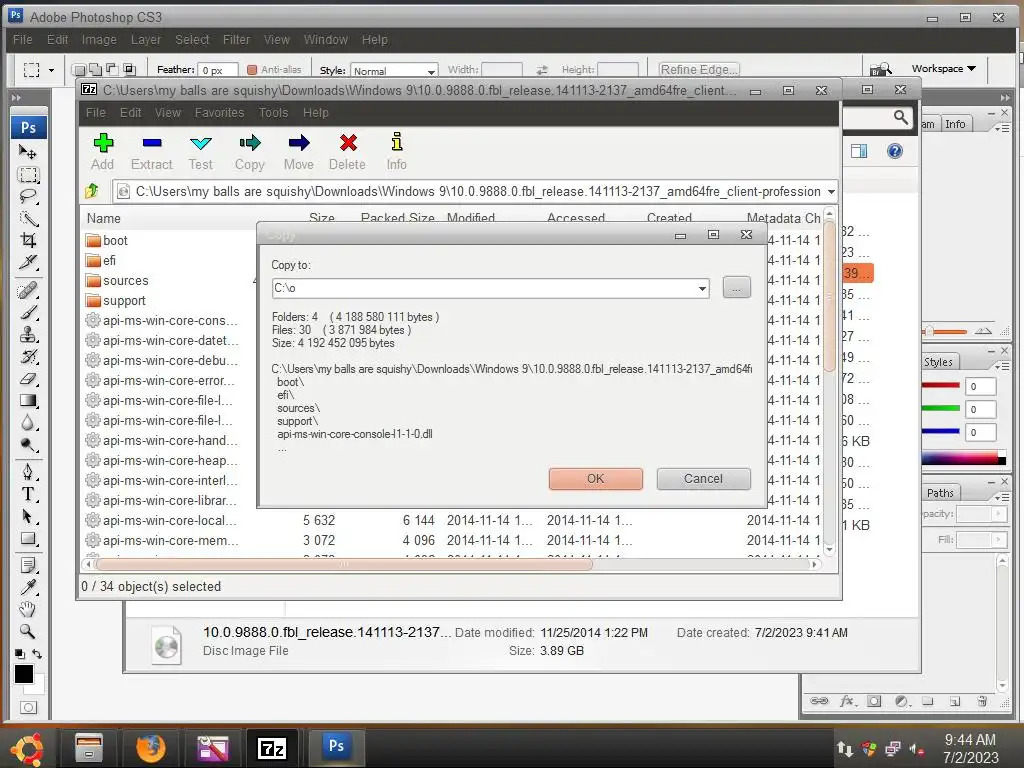Open the Workspace dropdown
Screen dimensions: 1024x768
coord(944,69)
